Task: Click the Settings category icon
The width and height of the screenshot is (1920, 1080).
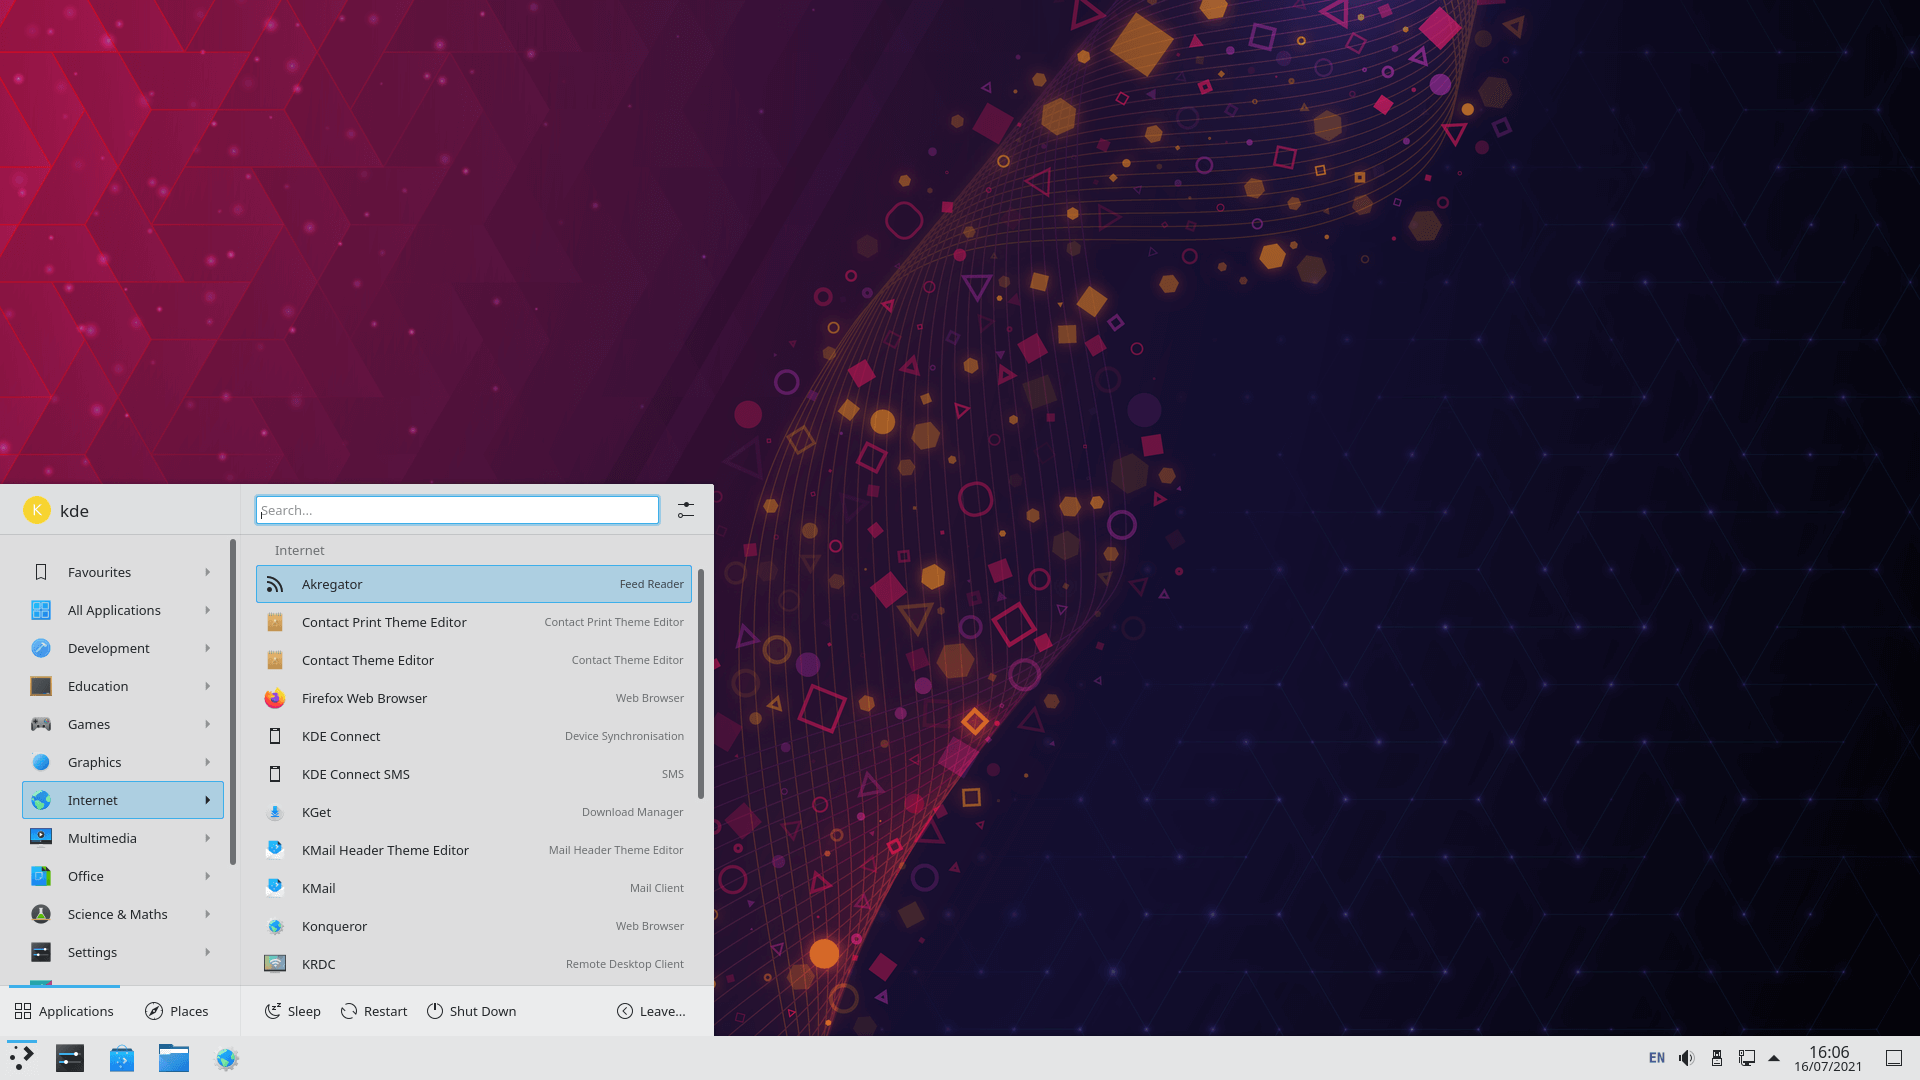Action: (41, 952)
